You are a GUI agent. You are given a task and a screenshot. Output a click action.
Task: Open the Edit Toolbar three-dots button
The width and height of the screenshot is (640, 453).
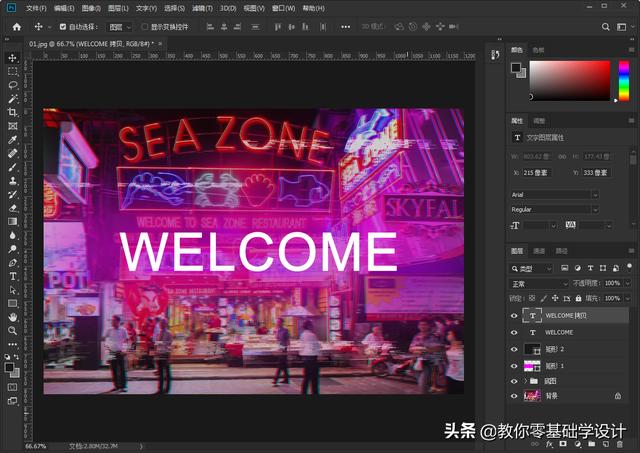click(13, 344)
